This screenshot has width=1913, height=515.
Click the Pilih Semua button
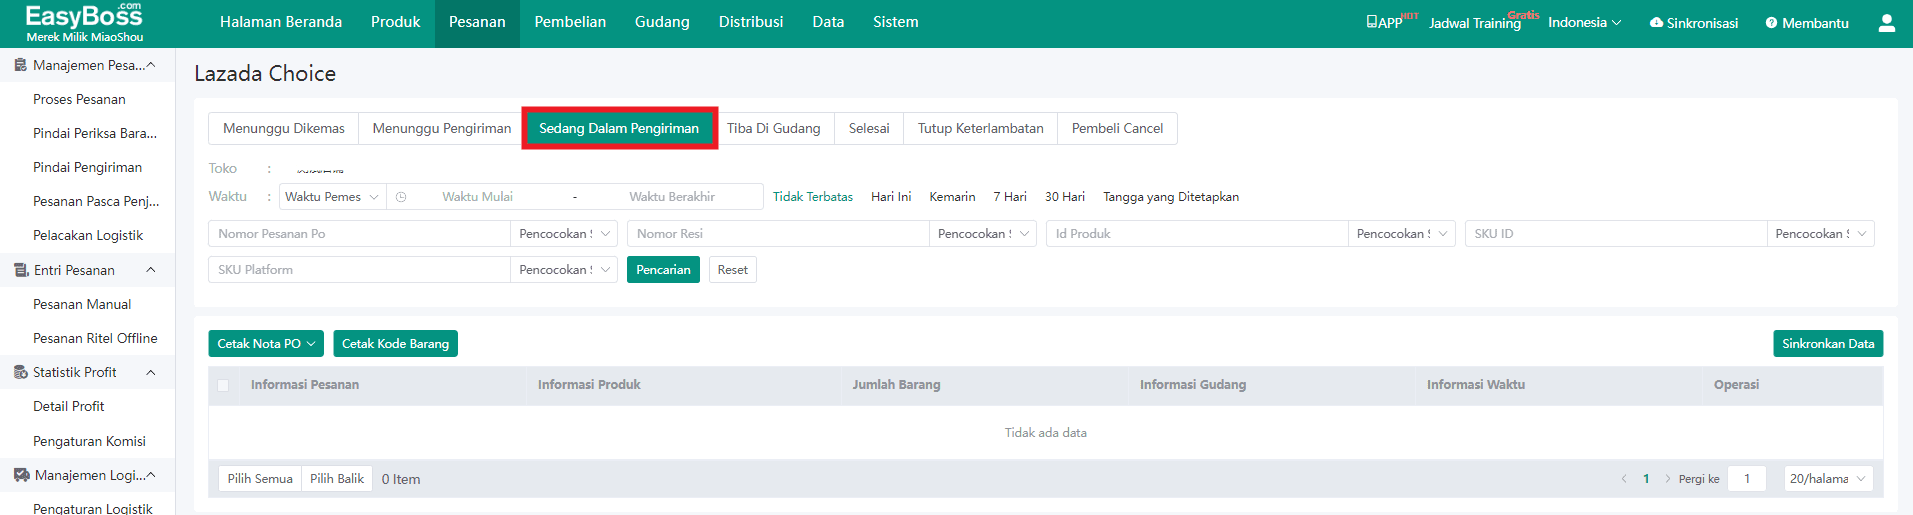click(260, 479)
